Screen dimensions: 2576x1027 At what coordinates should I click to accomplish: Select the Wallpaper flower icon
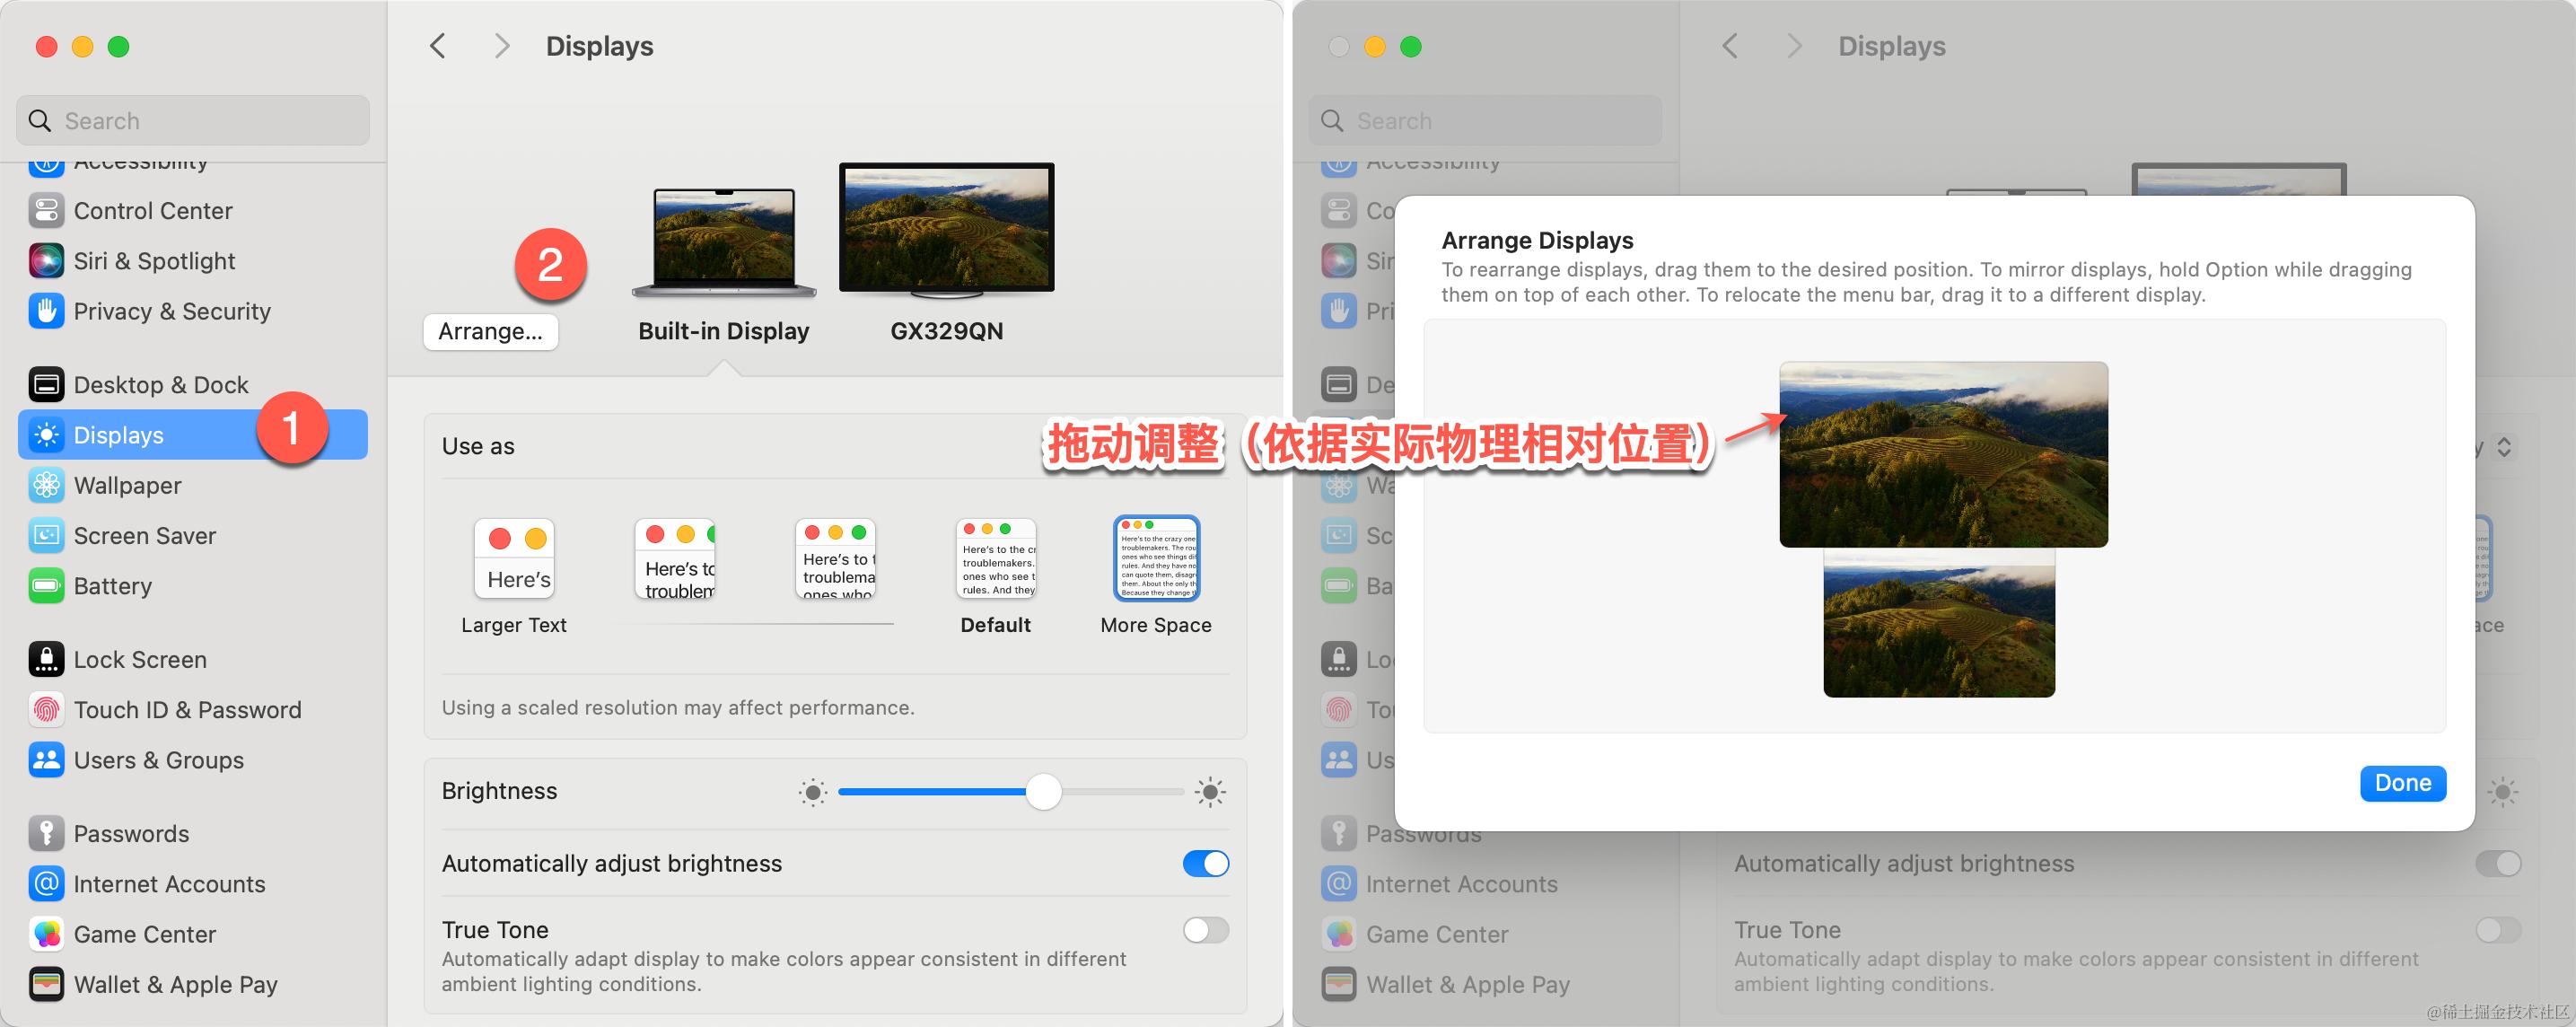click(x=46, y=486)
